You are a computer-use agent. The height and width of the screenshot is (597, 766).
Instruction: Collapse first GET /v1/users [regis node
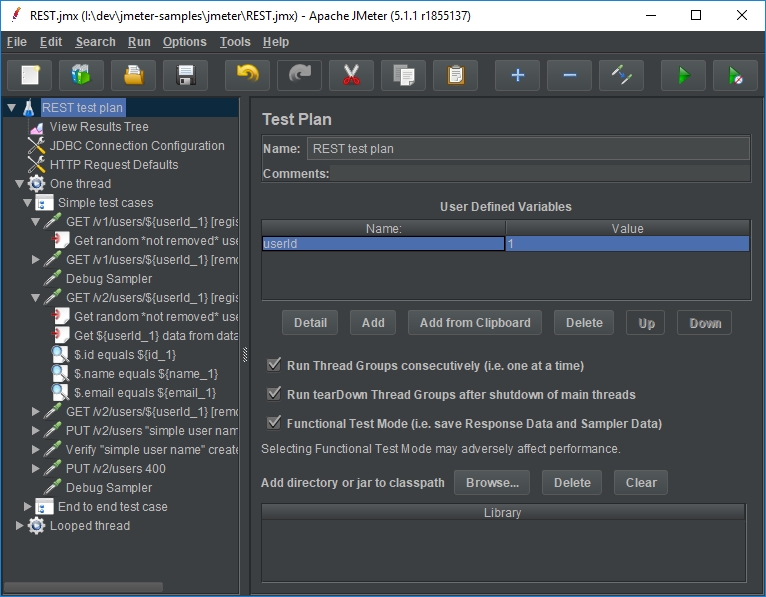pos(36,222)
